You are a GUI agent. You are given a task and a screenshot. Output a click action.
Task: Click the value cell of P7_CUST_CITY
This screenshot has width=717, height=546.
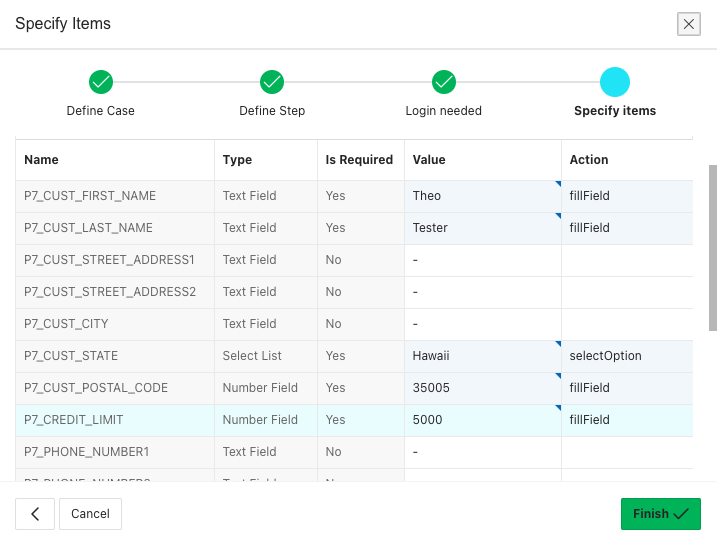pyautogui.click(x=483, y=324)
